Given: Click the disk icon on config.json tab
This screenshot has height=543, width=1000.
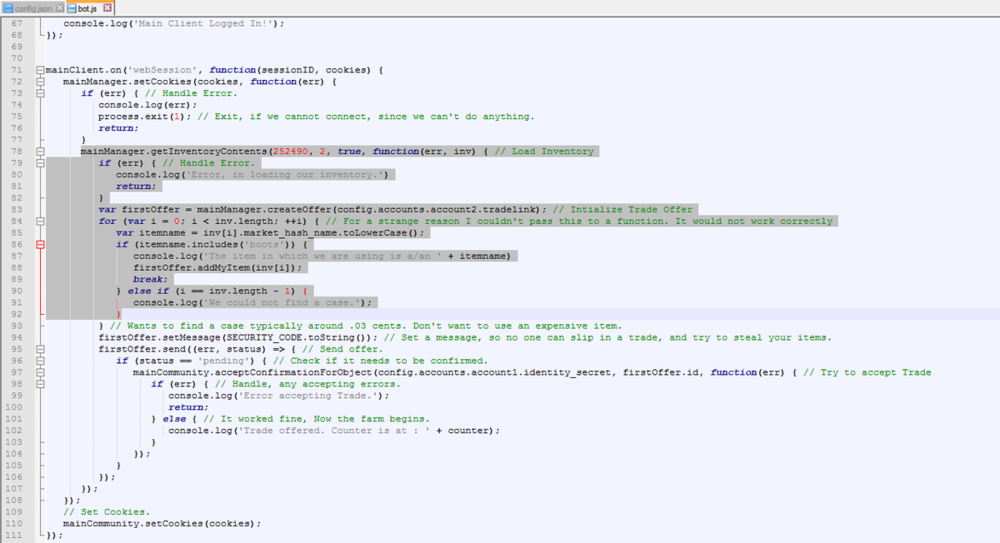Looking at the screenshot, I should [x=7, y=7].
